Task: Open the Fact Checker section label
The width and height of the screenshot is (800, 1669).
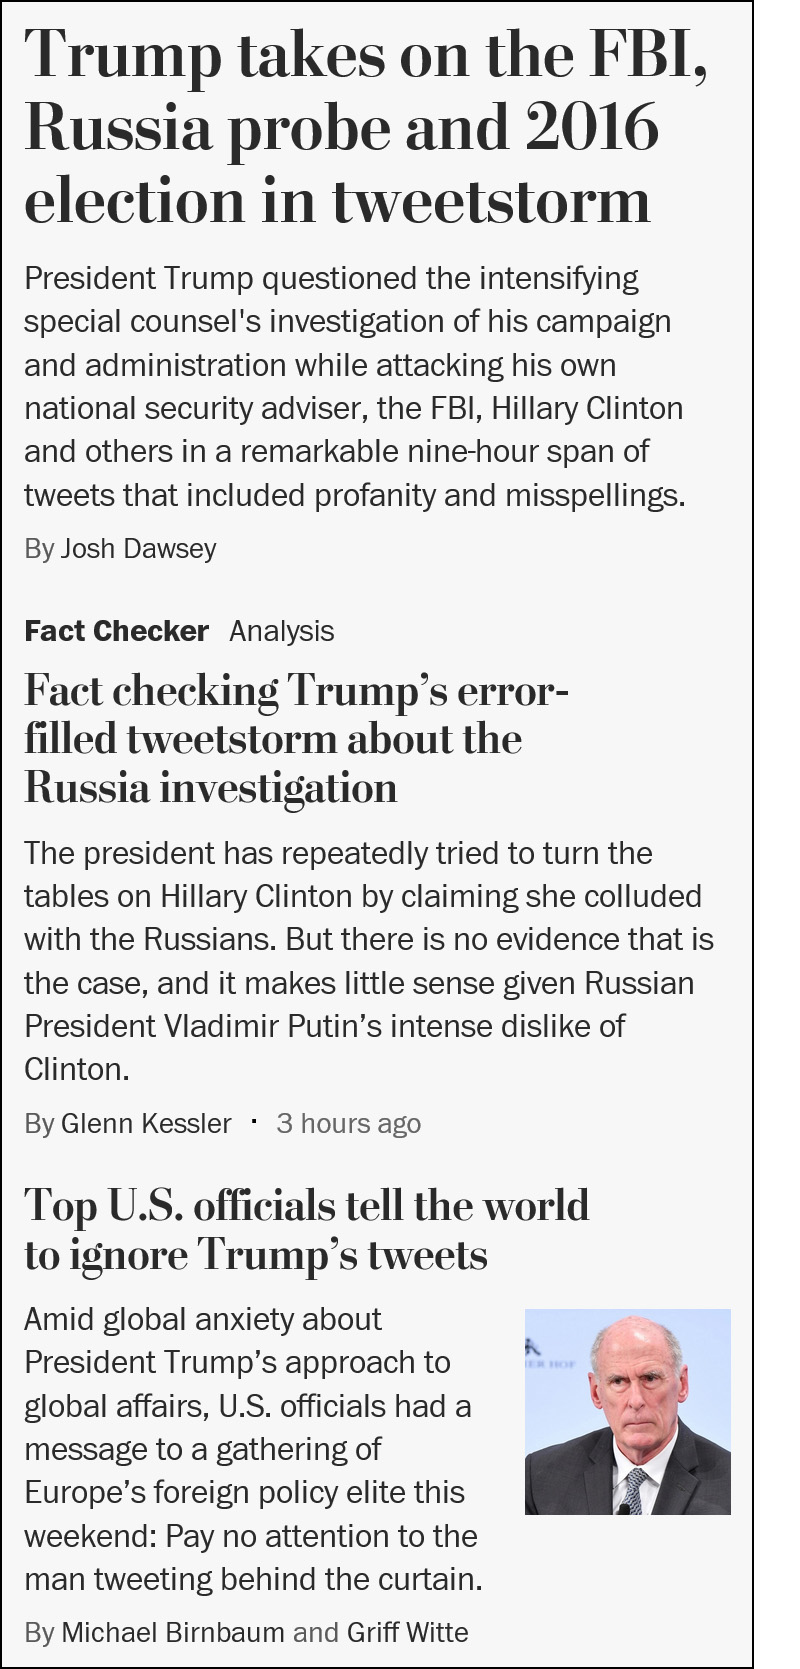Action: [x=116, y=631]
